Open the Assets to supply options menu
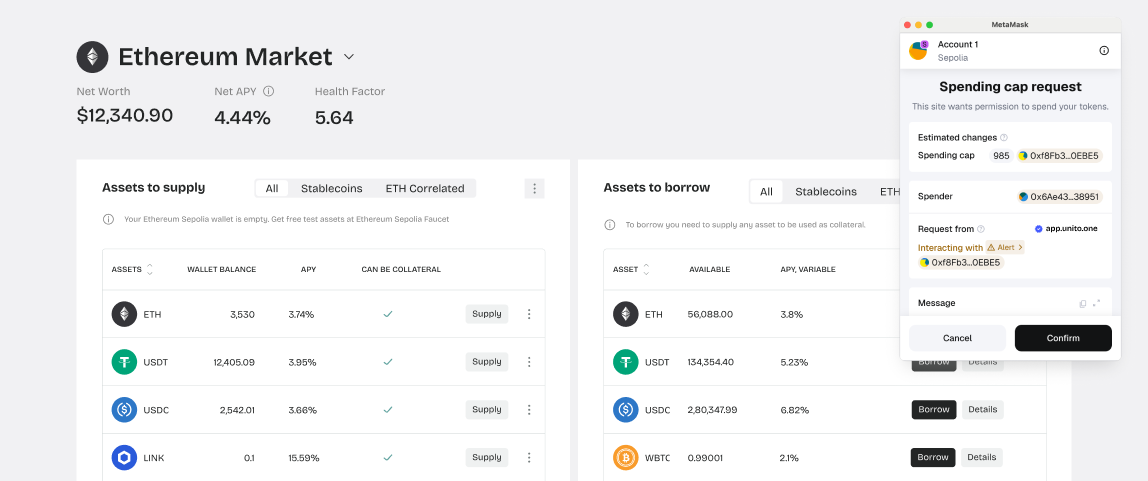Screen dimensions: 1148x481 [535, 188]
